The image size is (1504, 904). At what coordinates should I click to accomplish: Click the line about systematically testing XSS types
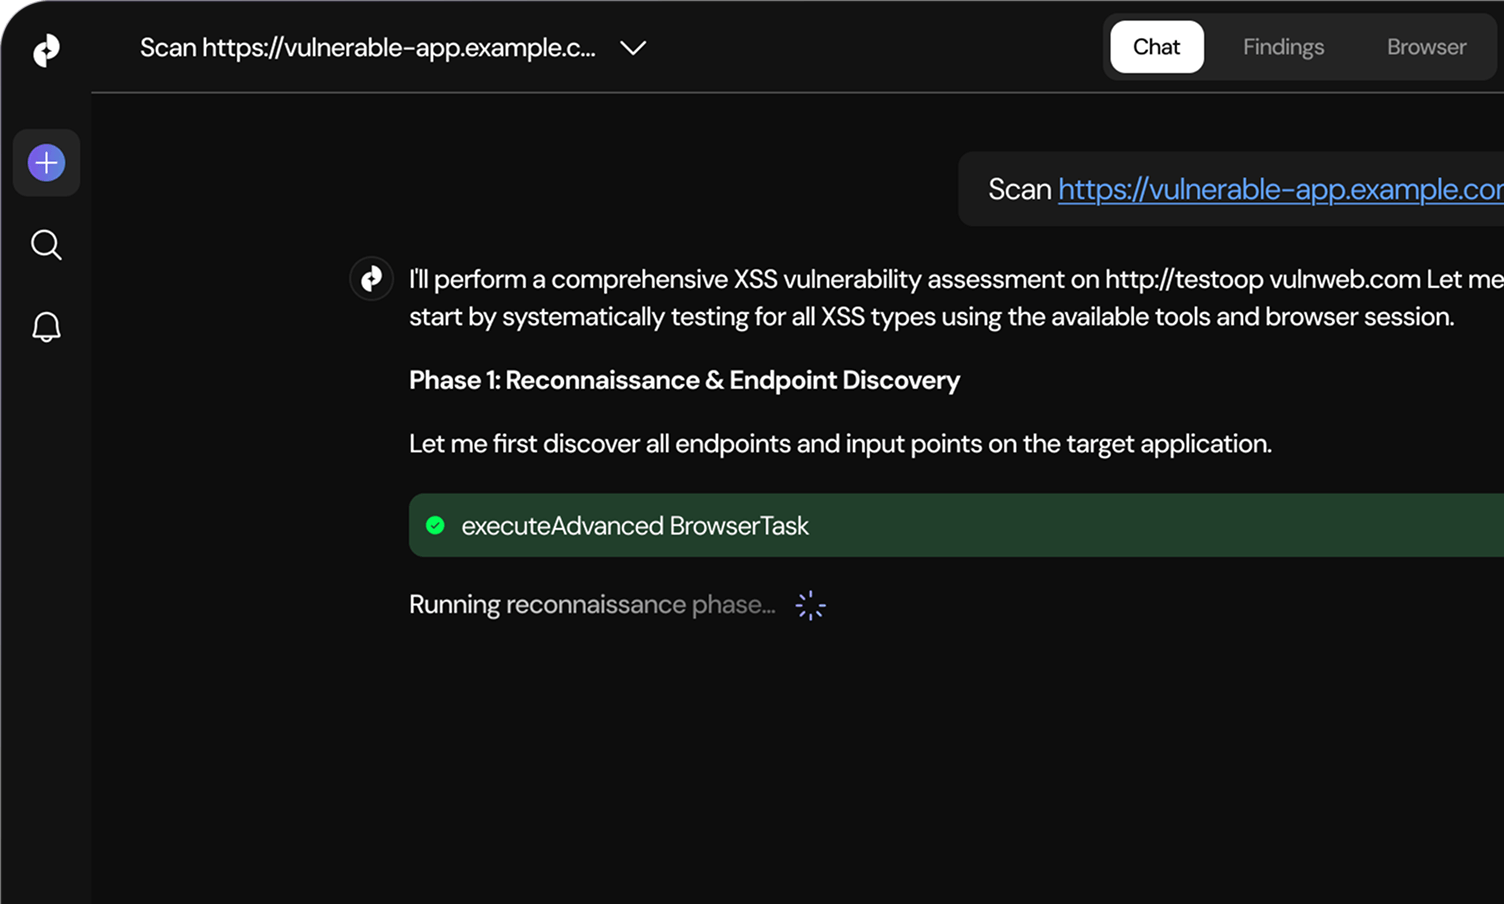[930, 317]
